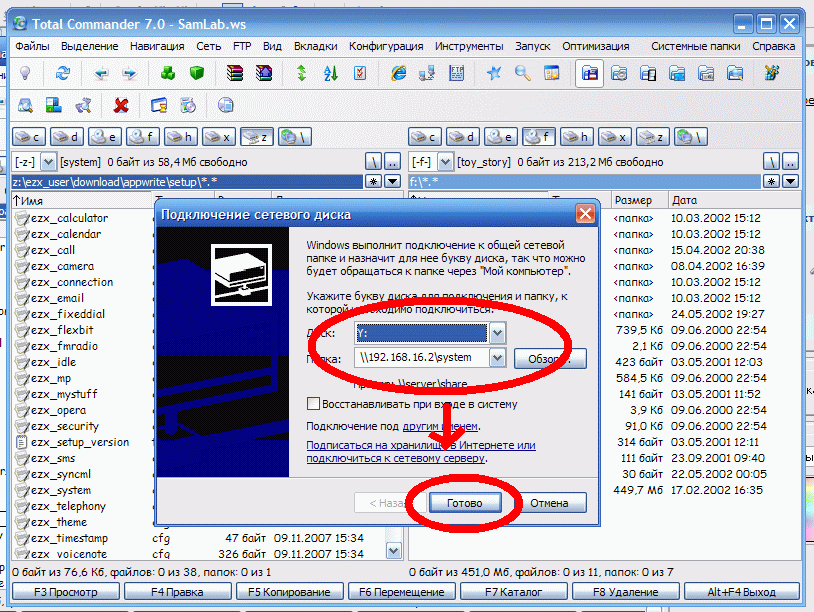Click the window with star toolbar icon
The height and width of the screenshot is (612, 814).
pyautogui.click(x=551, y=74)
